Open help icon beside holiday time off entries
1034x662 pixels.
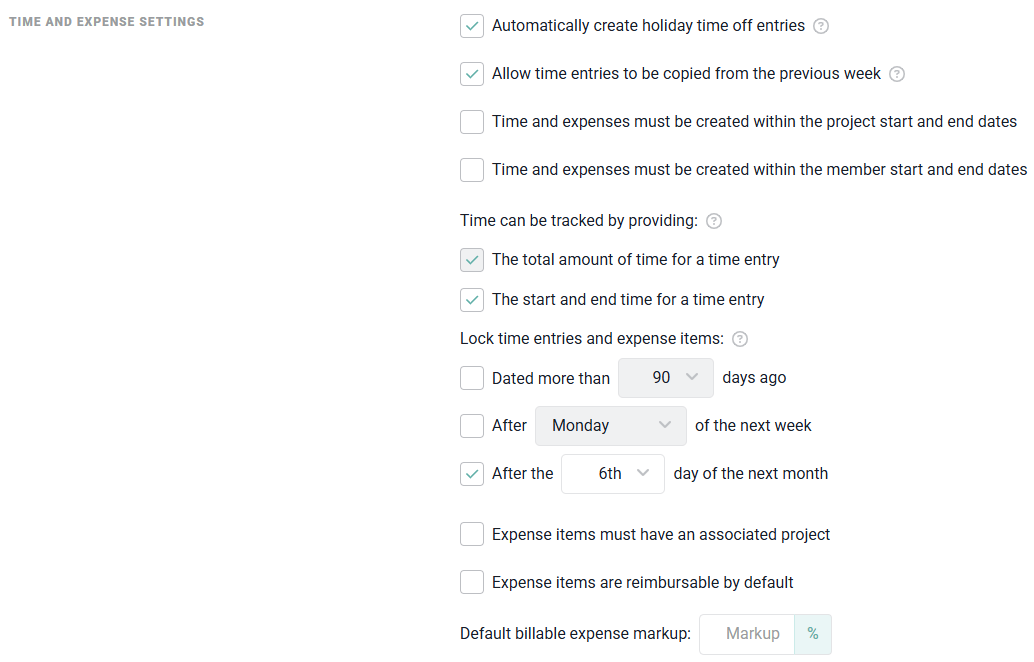(x=821, y=26)
